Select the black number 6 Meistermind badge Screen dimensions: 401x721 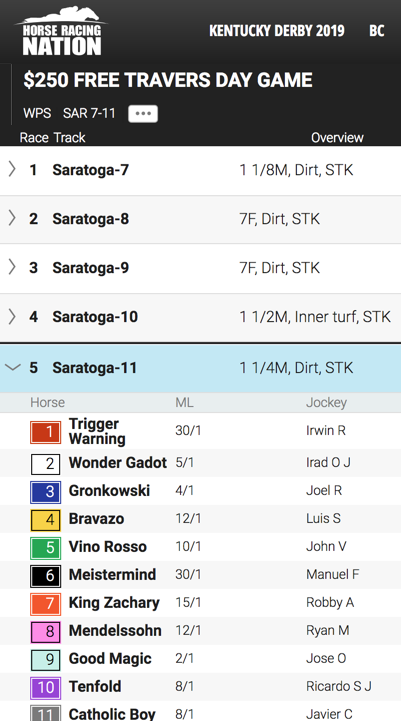pos(46,577)
